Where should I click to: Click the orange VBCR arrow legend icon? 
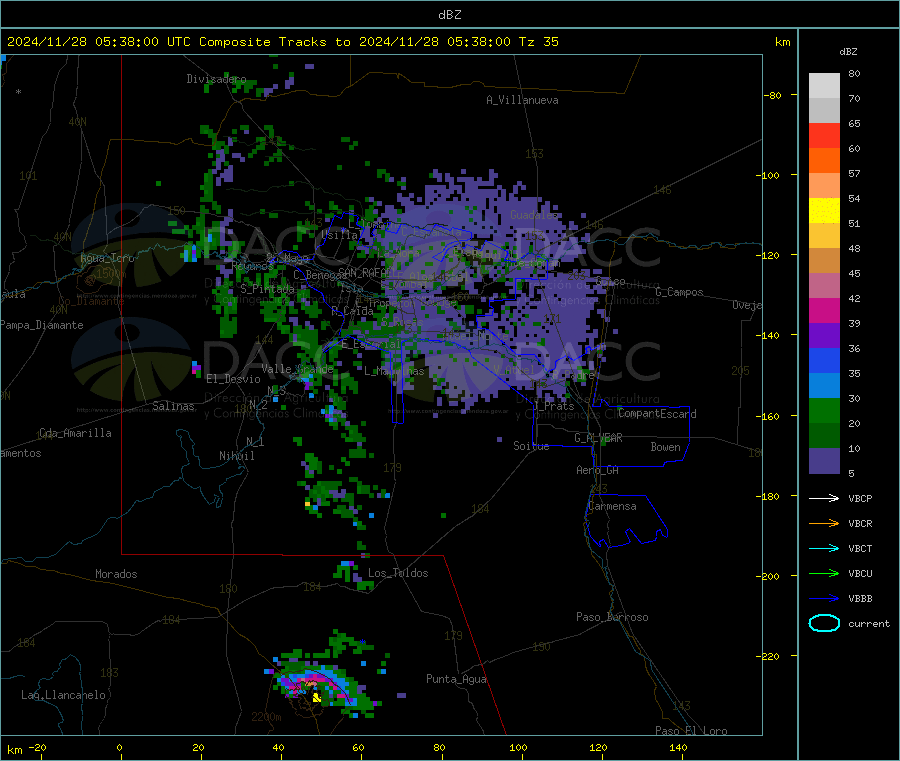pyautogui.click(x=824, y=523)
